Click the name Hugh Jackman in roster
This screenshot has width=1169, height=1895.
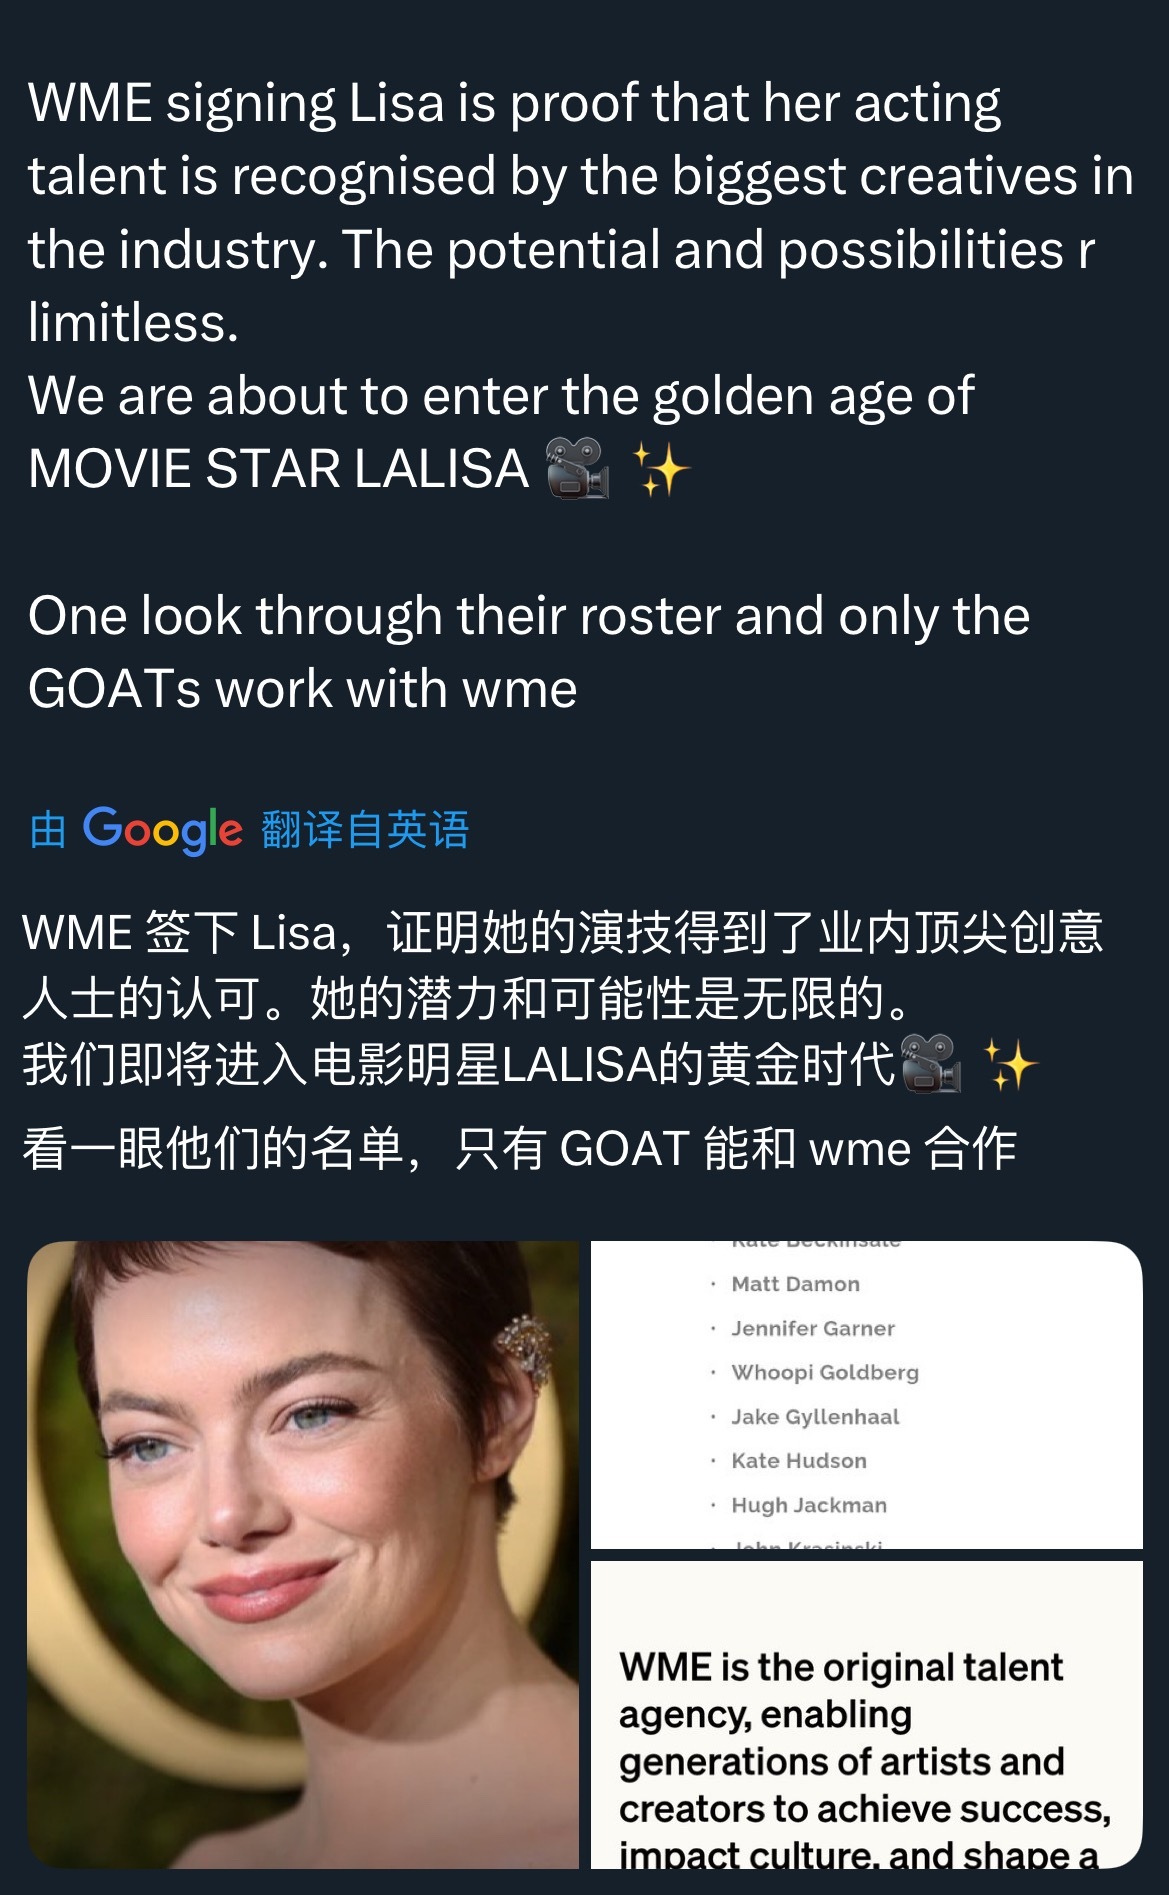tap(809, 1505)
